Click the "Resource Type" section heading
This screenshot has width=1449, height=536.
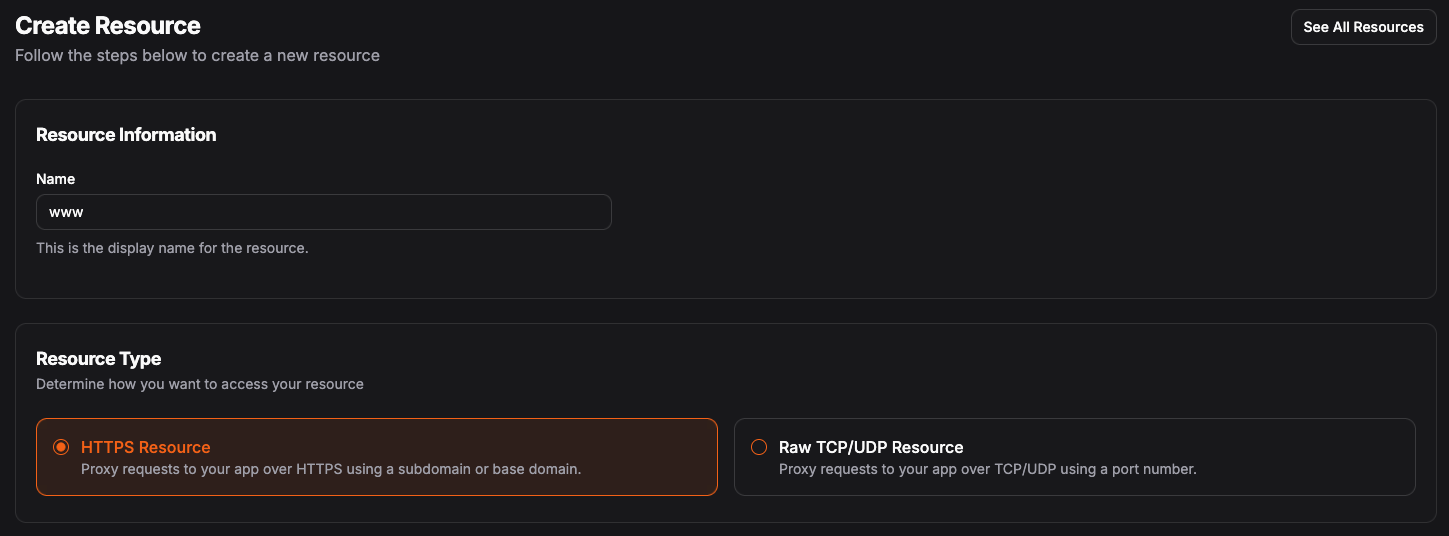[x=98, y=359]
